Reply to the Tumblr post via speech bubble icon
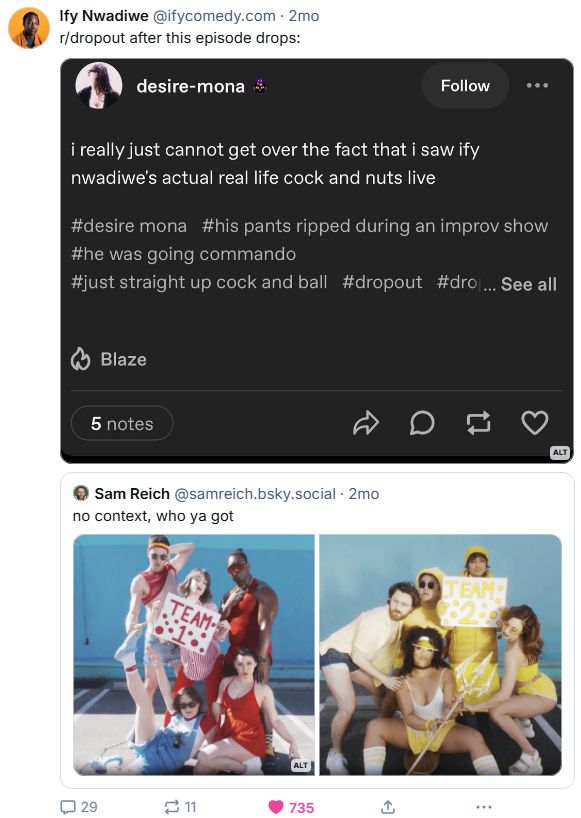Viewport: 581px width, 818px height. coord(422,423)
